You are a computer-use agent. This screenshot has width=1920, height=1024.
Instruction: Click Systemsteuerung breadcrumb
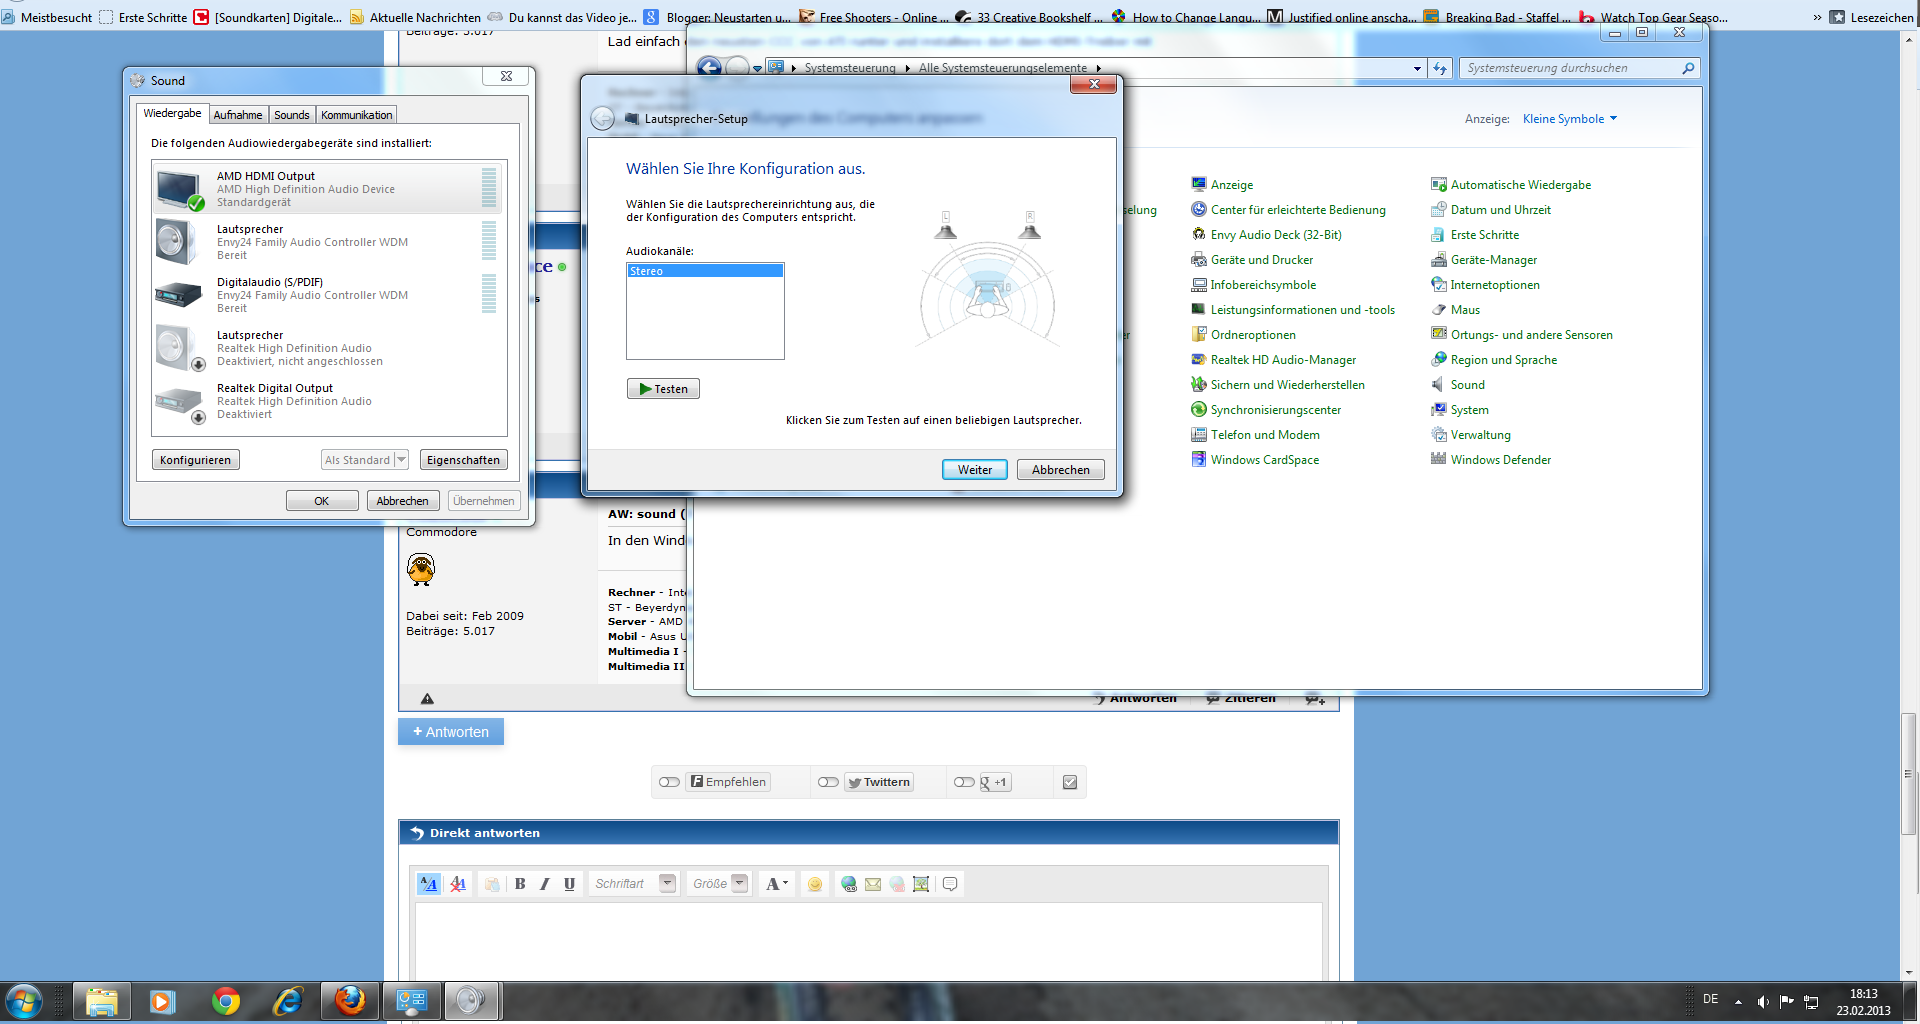click(x=850, y=68)
